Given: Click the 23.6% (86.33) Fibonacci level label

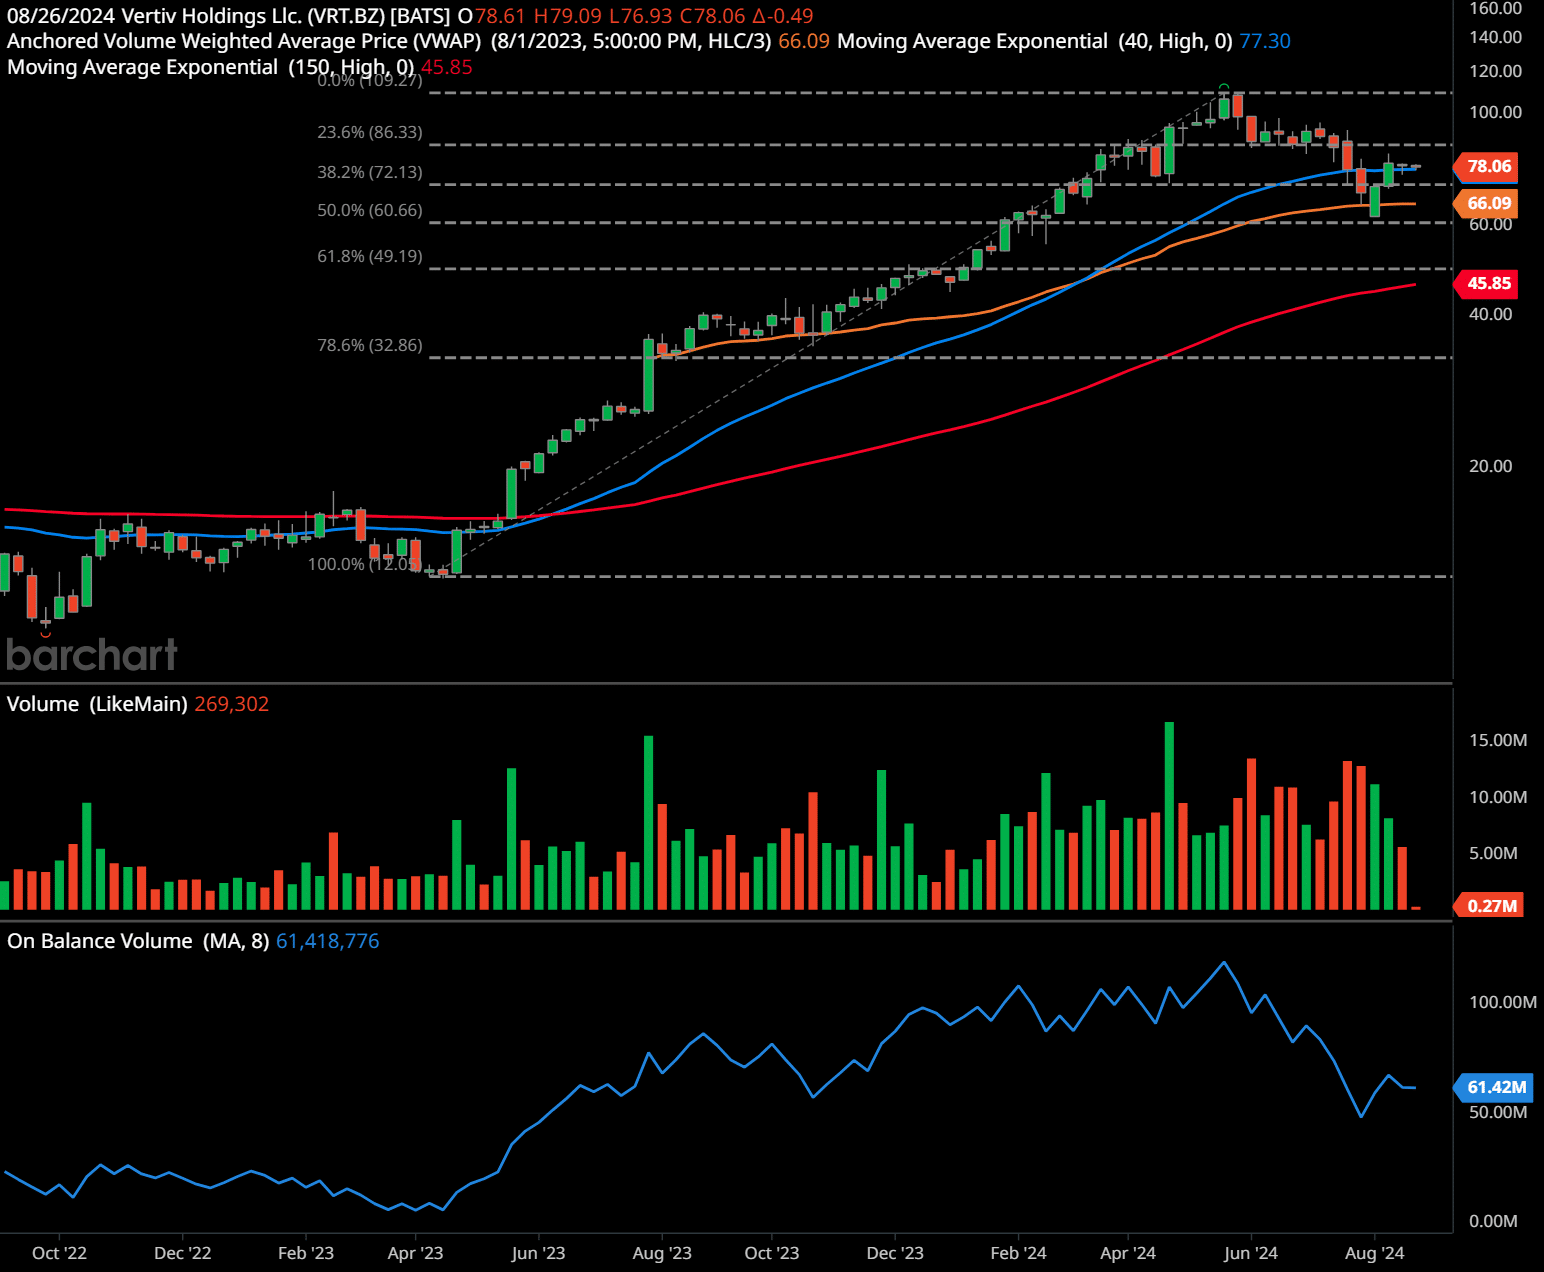Looking at the screenshot, I should click(370, 132).
